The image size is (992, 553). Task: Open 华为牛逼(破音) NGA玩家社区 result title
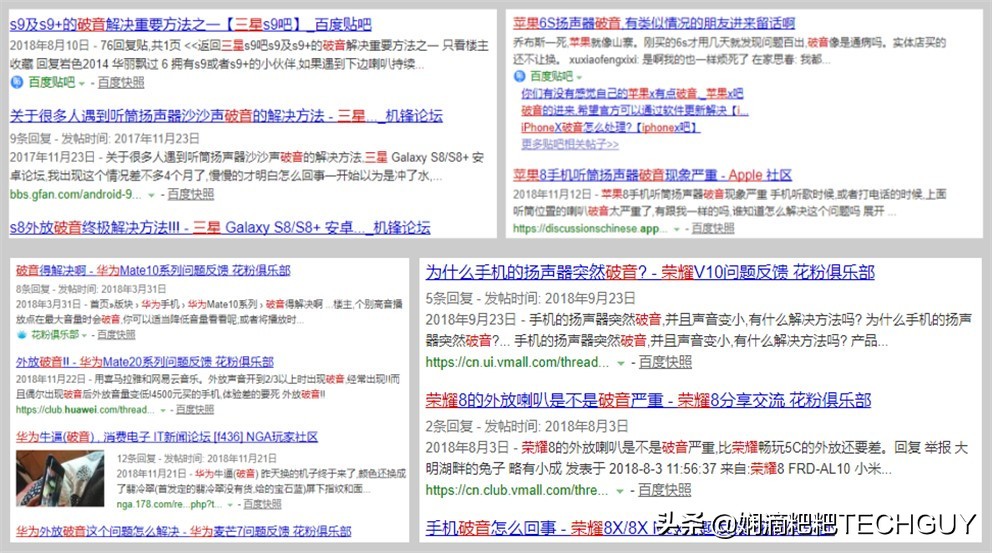[167, 437]
